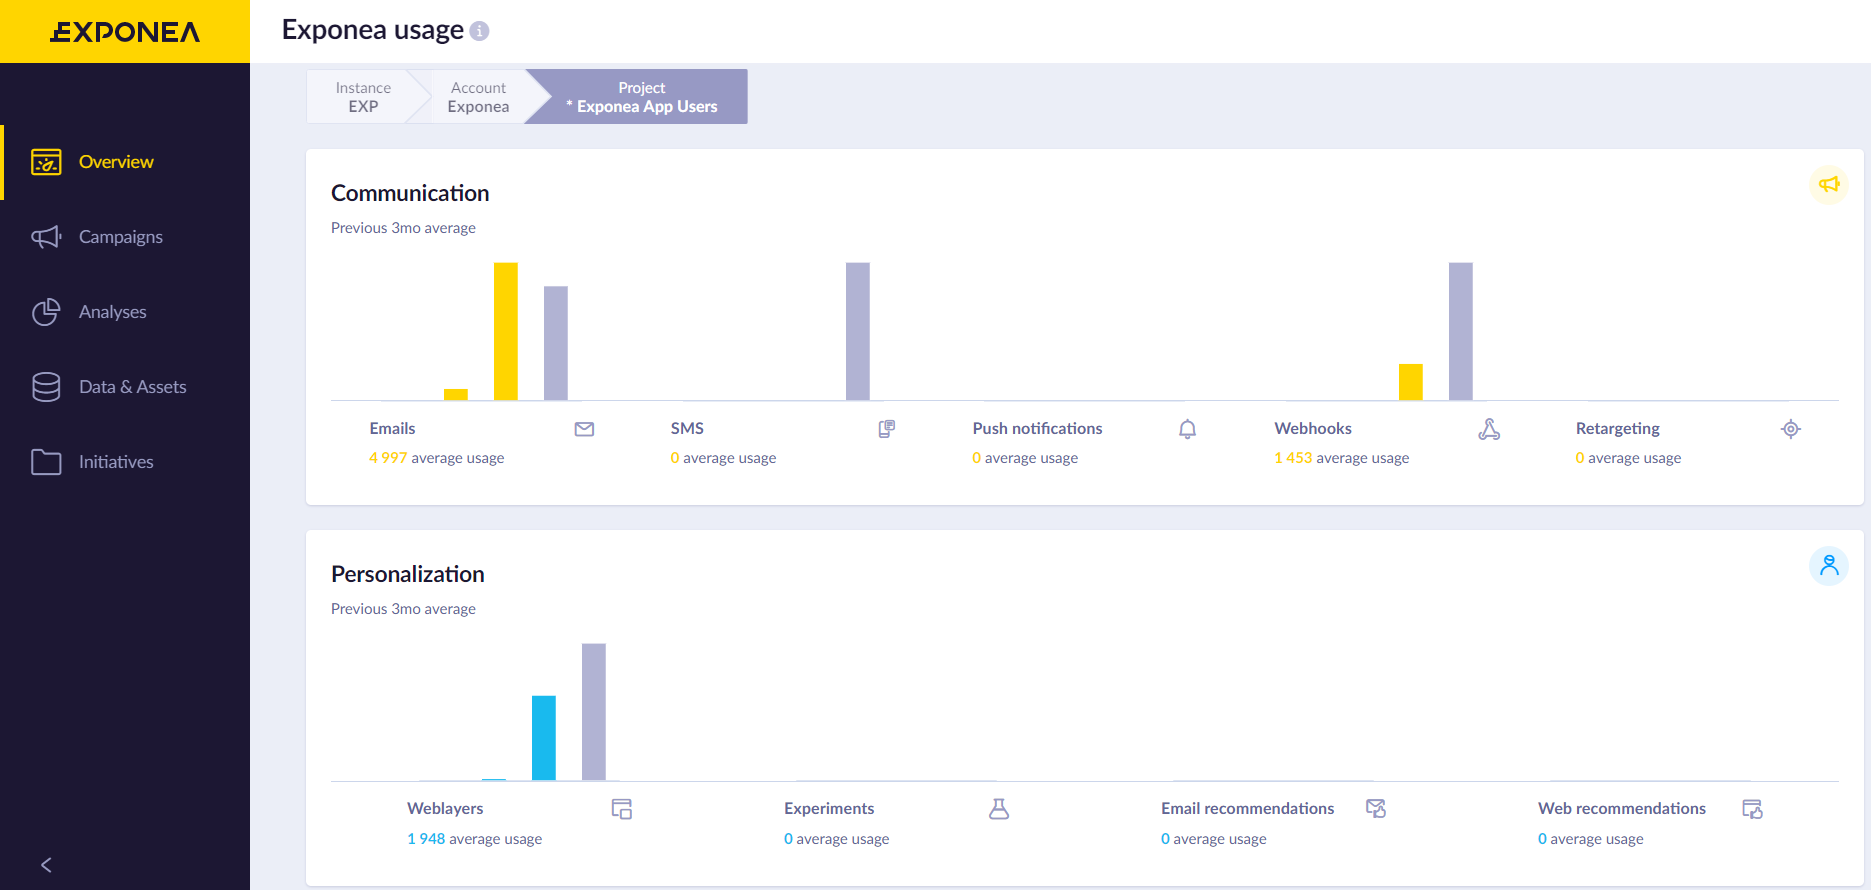Image resolution: width=1871 pixels, height=890 pixels.
Task: Click the Communication megaphone badge icon
Action: coord(1829,185)
